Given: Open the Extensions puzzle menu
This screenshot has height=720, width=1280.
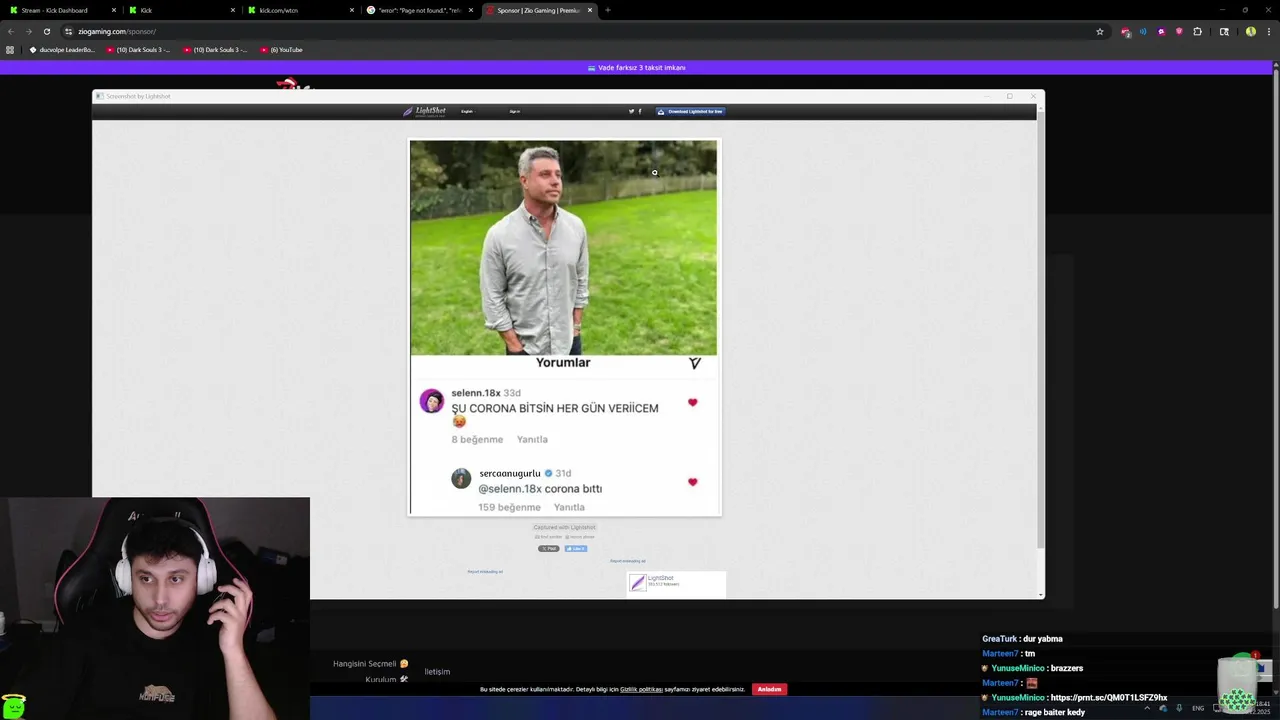Looking at the screenshot, I should [1197, 31].
